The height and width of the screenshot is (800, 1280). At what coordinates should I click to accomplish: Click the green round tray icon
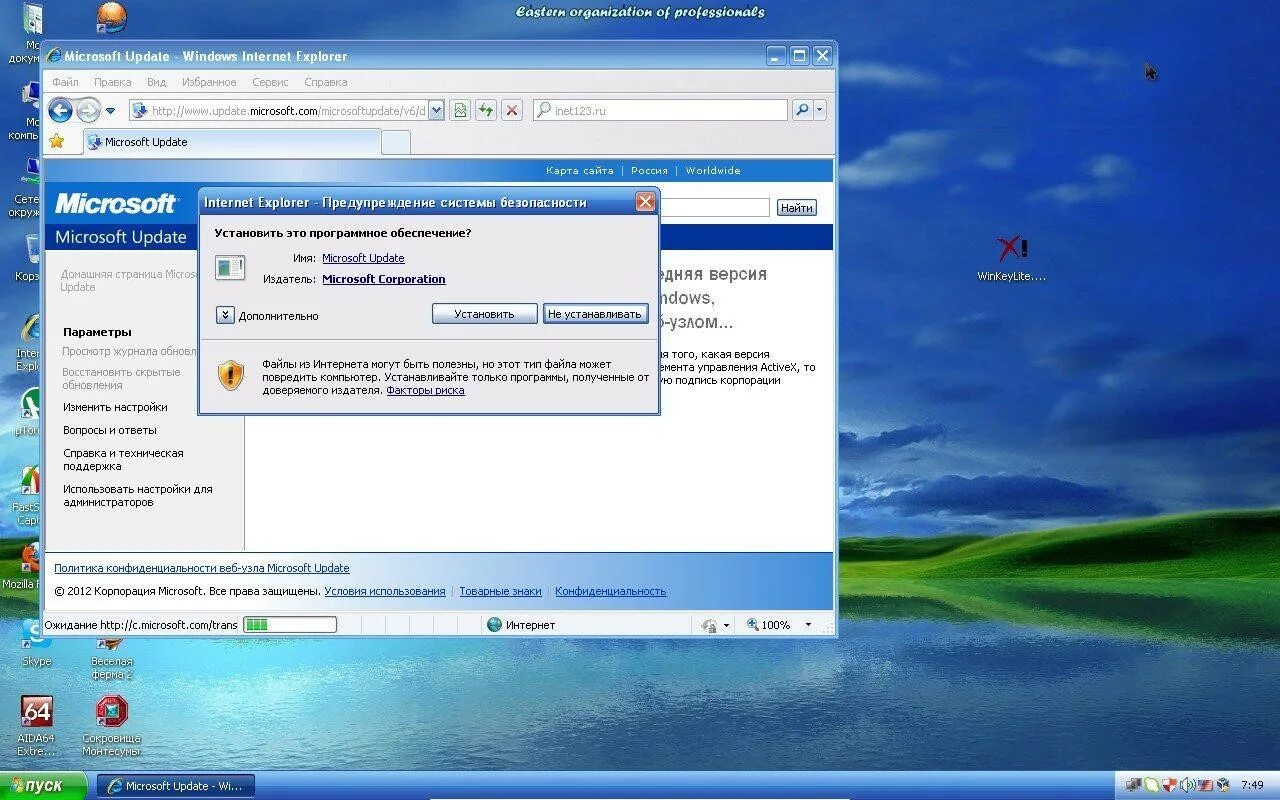click(x=1152, y=785)
